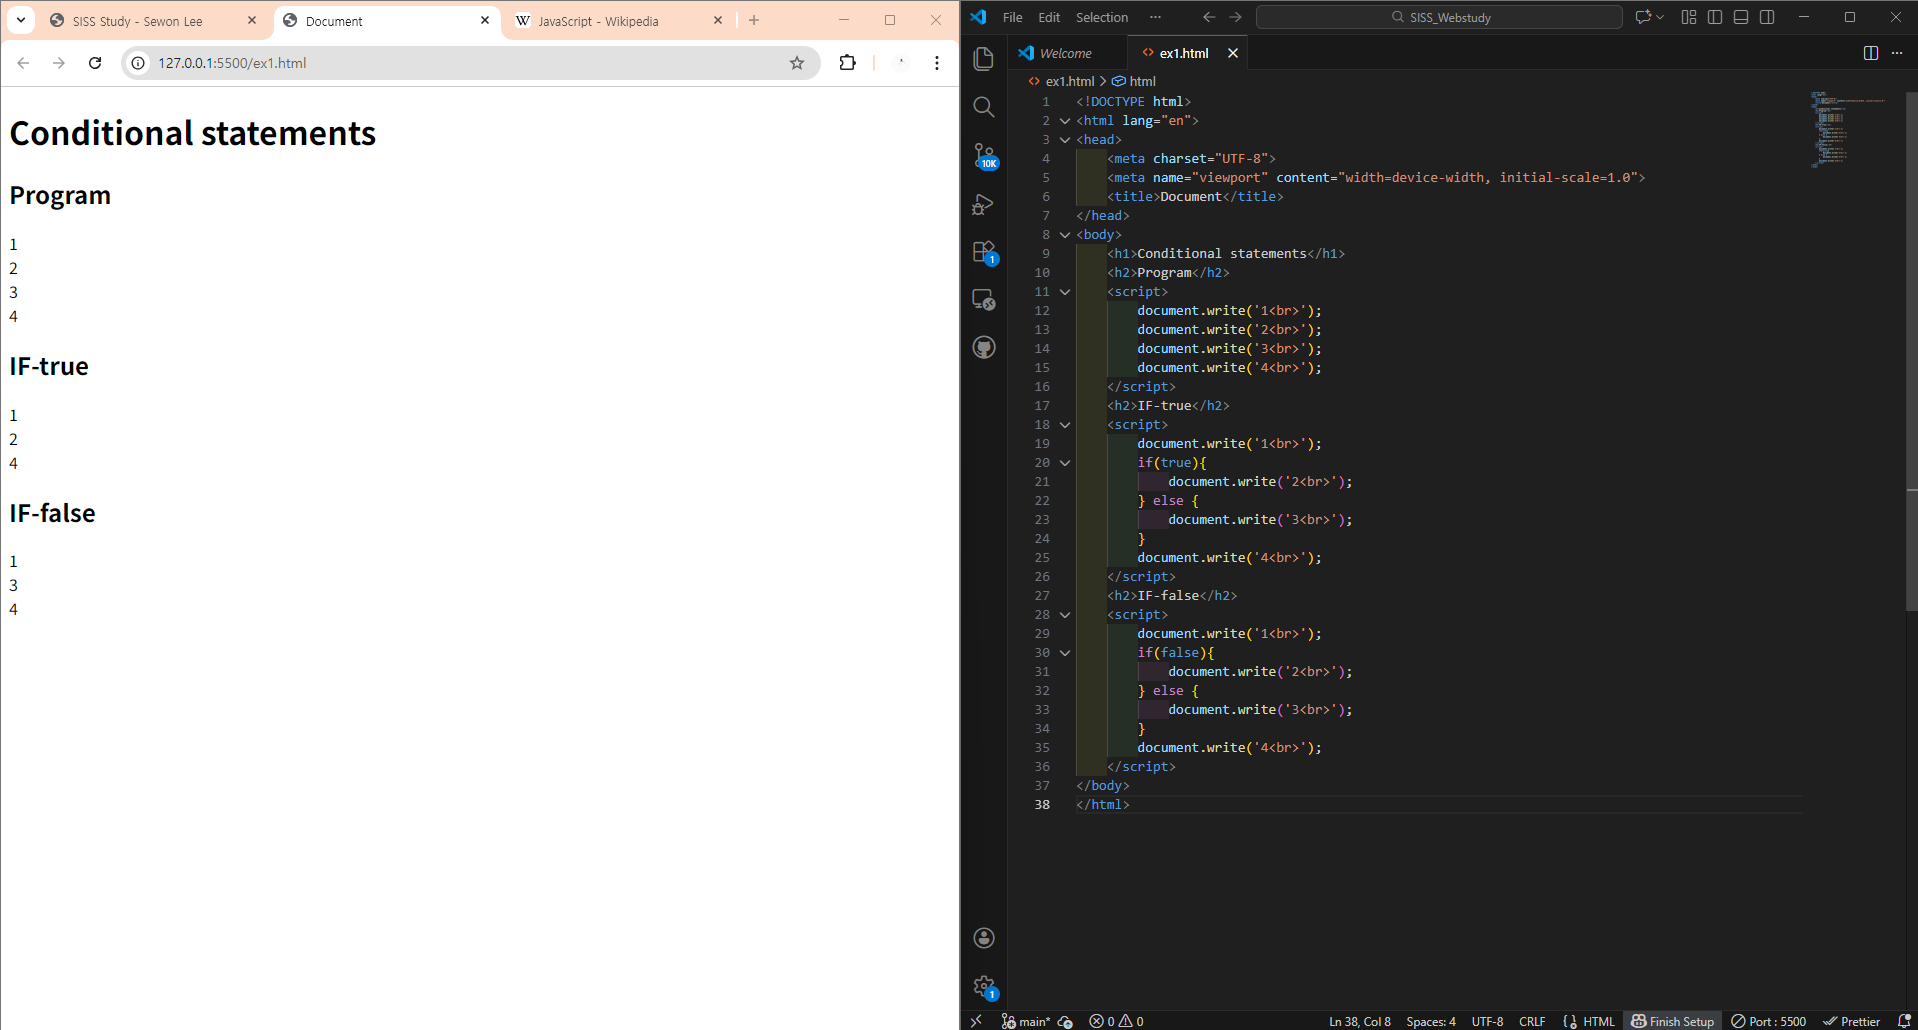This screenshot has width=1918, height=1030.
Task: Open the Extensions view
Action: pyautogui.click(x=984, y=252)
